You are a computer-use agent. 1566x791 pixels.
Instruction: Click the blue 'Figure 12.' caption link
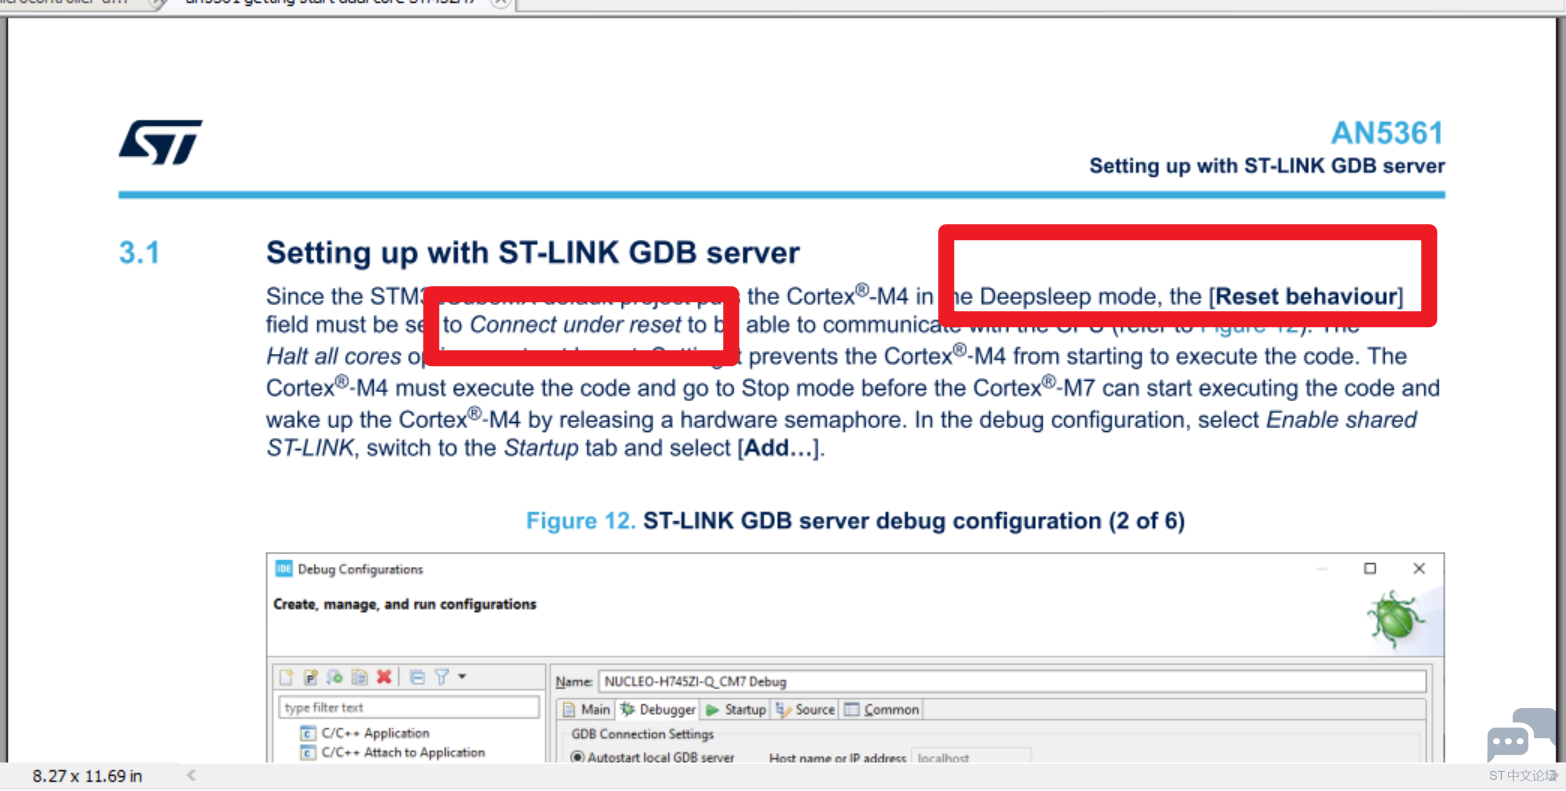click(x=581, y=521)
